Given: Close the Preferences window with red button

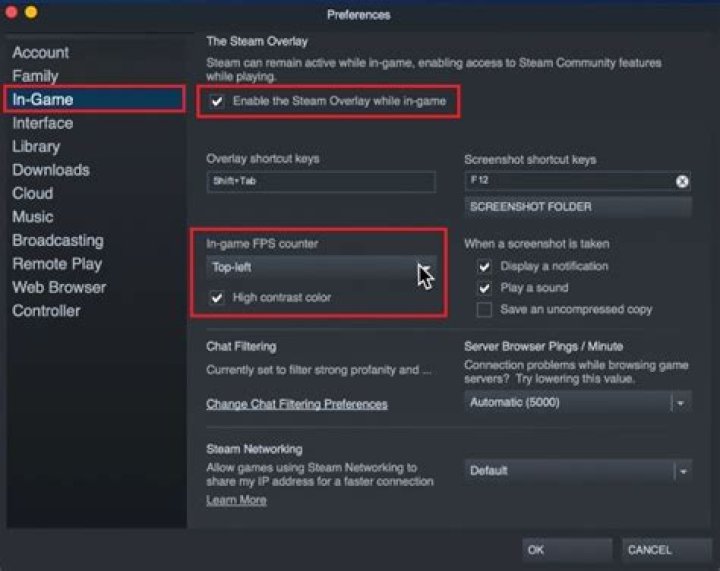Looking at the screenshot, I should pos(11,12).
